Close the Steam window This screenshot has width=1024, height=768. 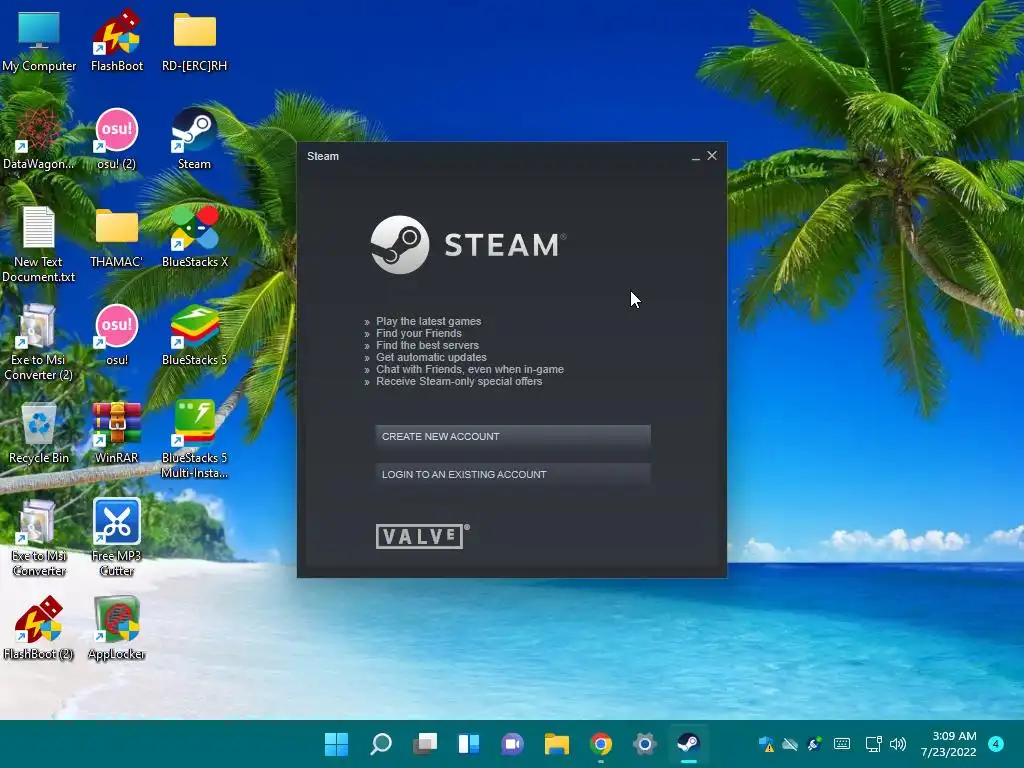click(x=712, y=155)
